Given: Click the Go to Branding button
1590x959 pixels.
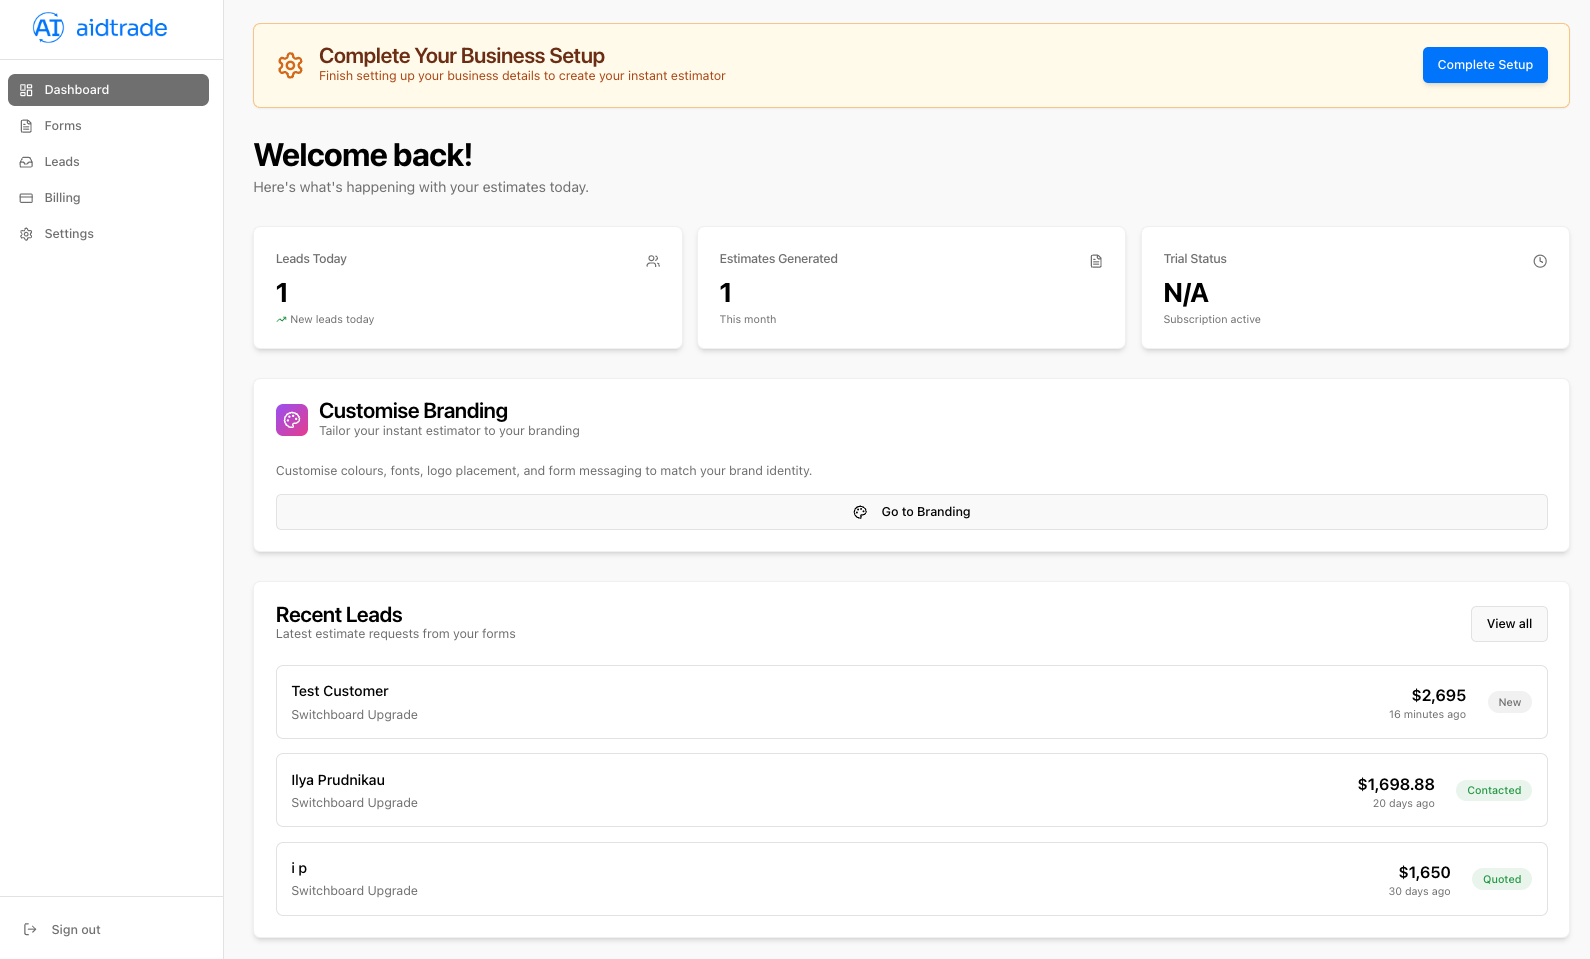Looking at the screenshot, I should click(911, 512).
